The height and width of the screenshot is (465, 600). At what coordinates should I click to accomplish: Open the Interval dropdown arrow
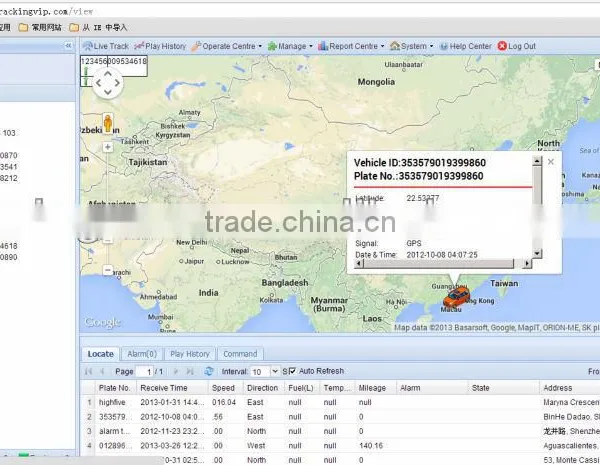[x=275, y=372]
